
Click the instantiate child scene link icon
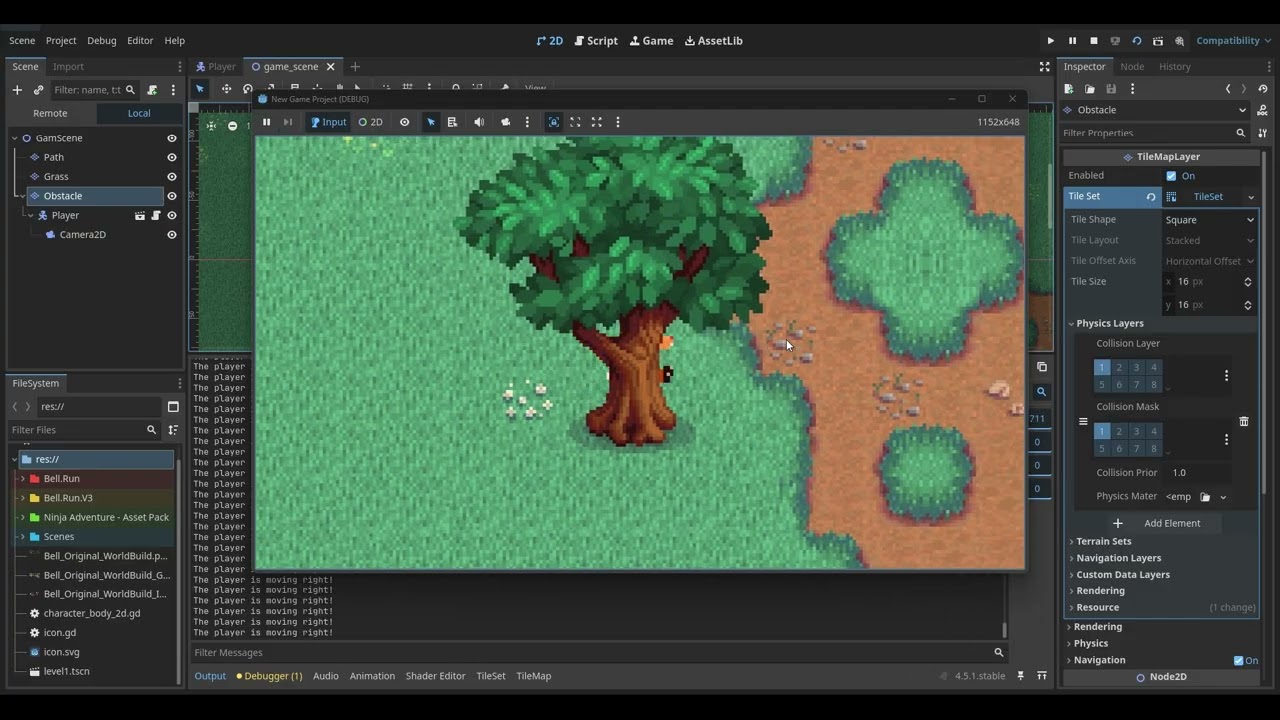(x=38, y=90)
